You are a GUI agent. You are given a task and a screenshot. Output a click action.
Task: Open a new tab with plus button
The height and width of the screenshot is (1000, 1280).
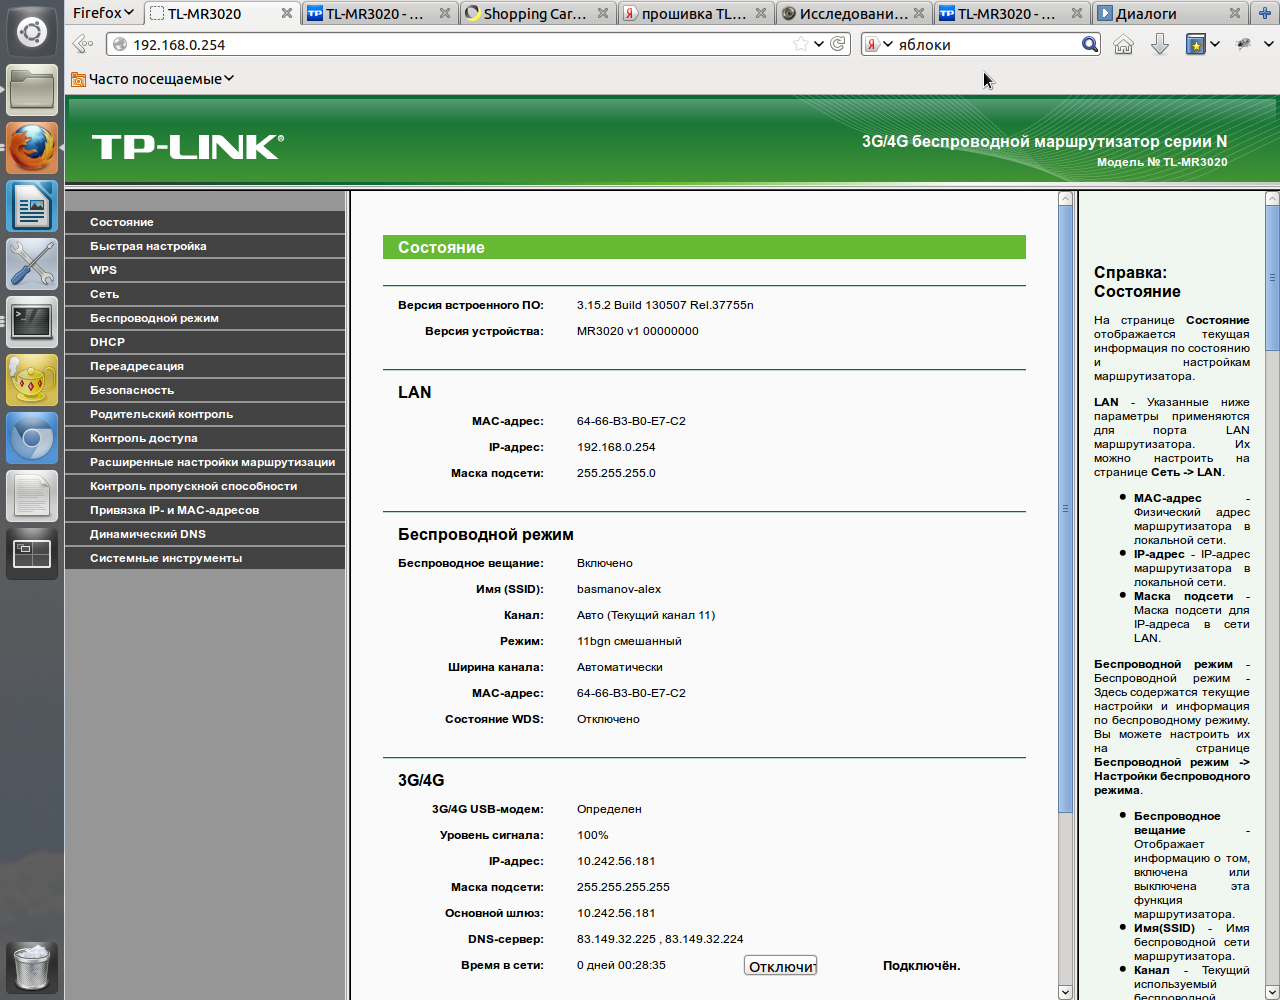click(x=1265, y=13)
